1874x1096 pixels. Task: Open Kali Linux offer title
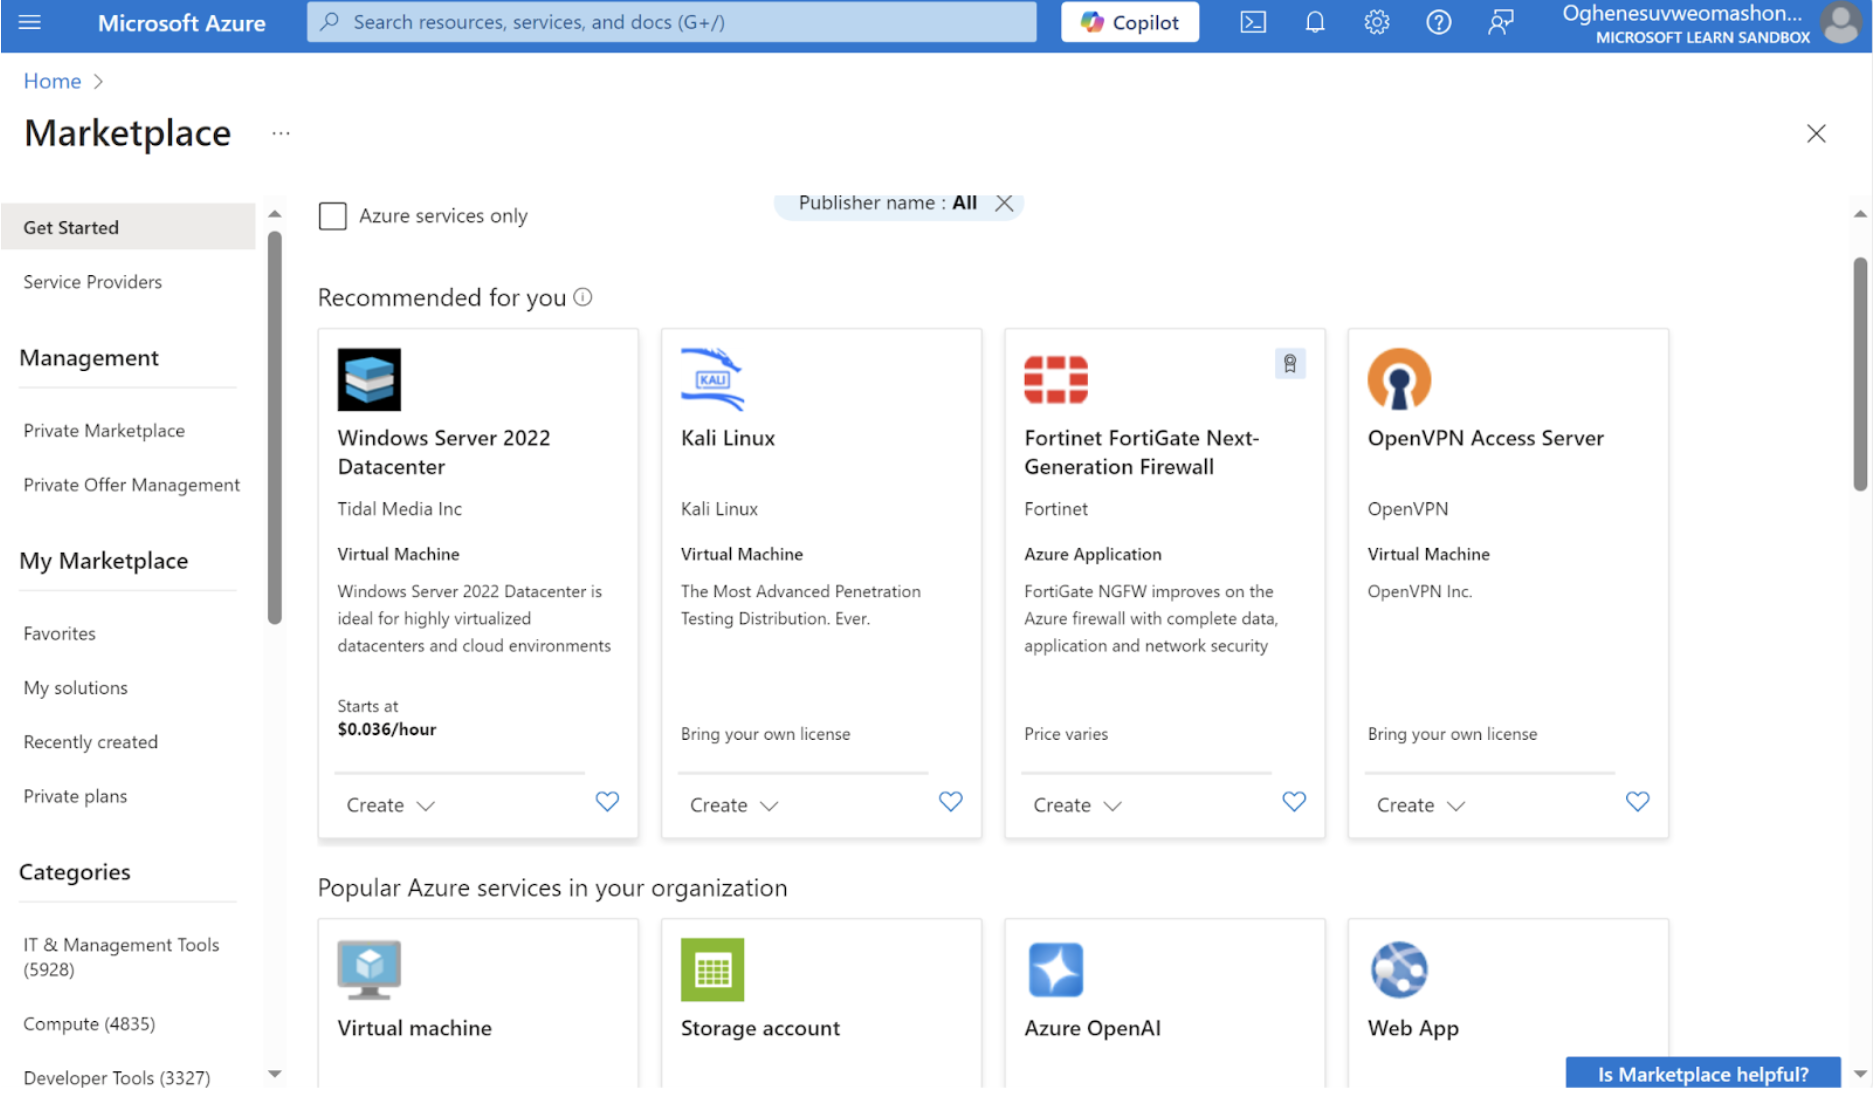click(727, 438)
